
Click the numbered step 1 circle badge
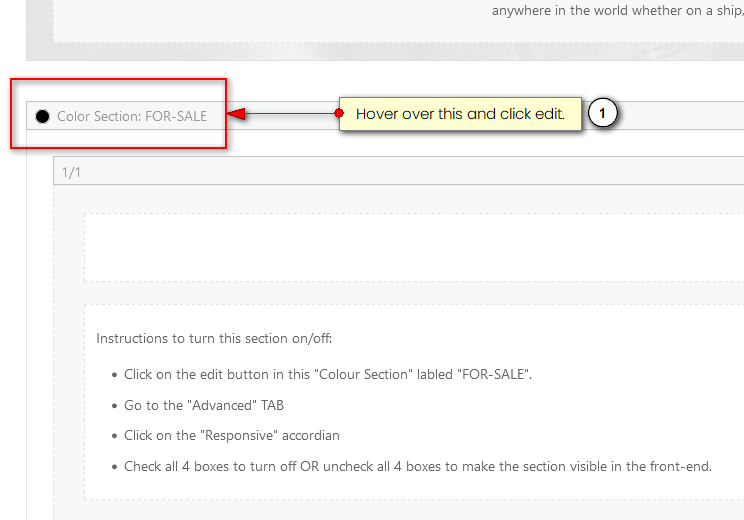tap(601, 114)
